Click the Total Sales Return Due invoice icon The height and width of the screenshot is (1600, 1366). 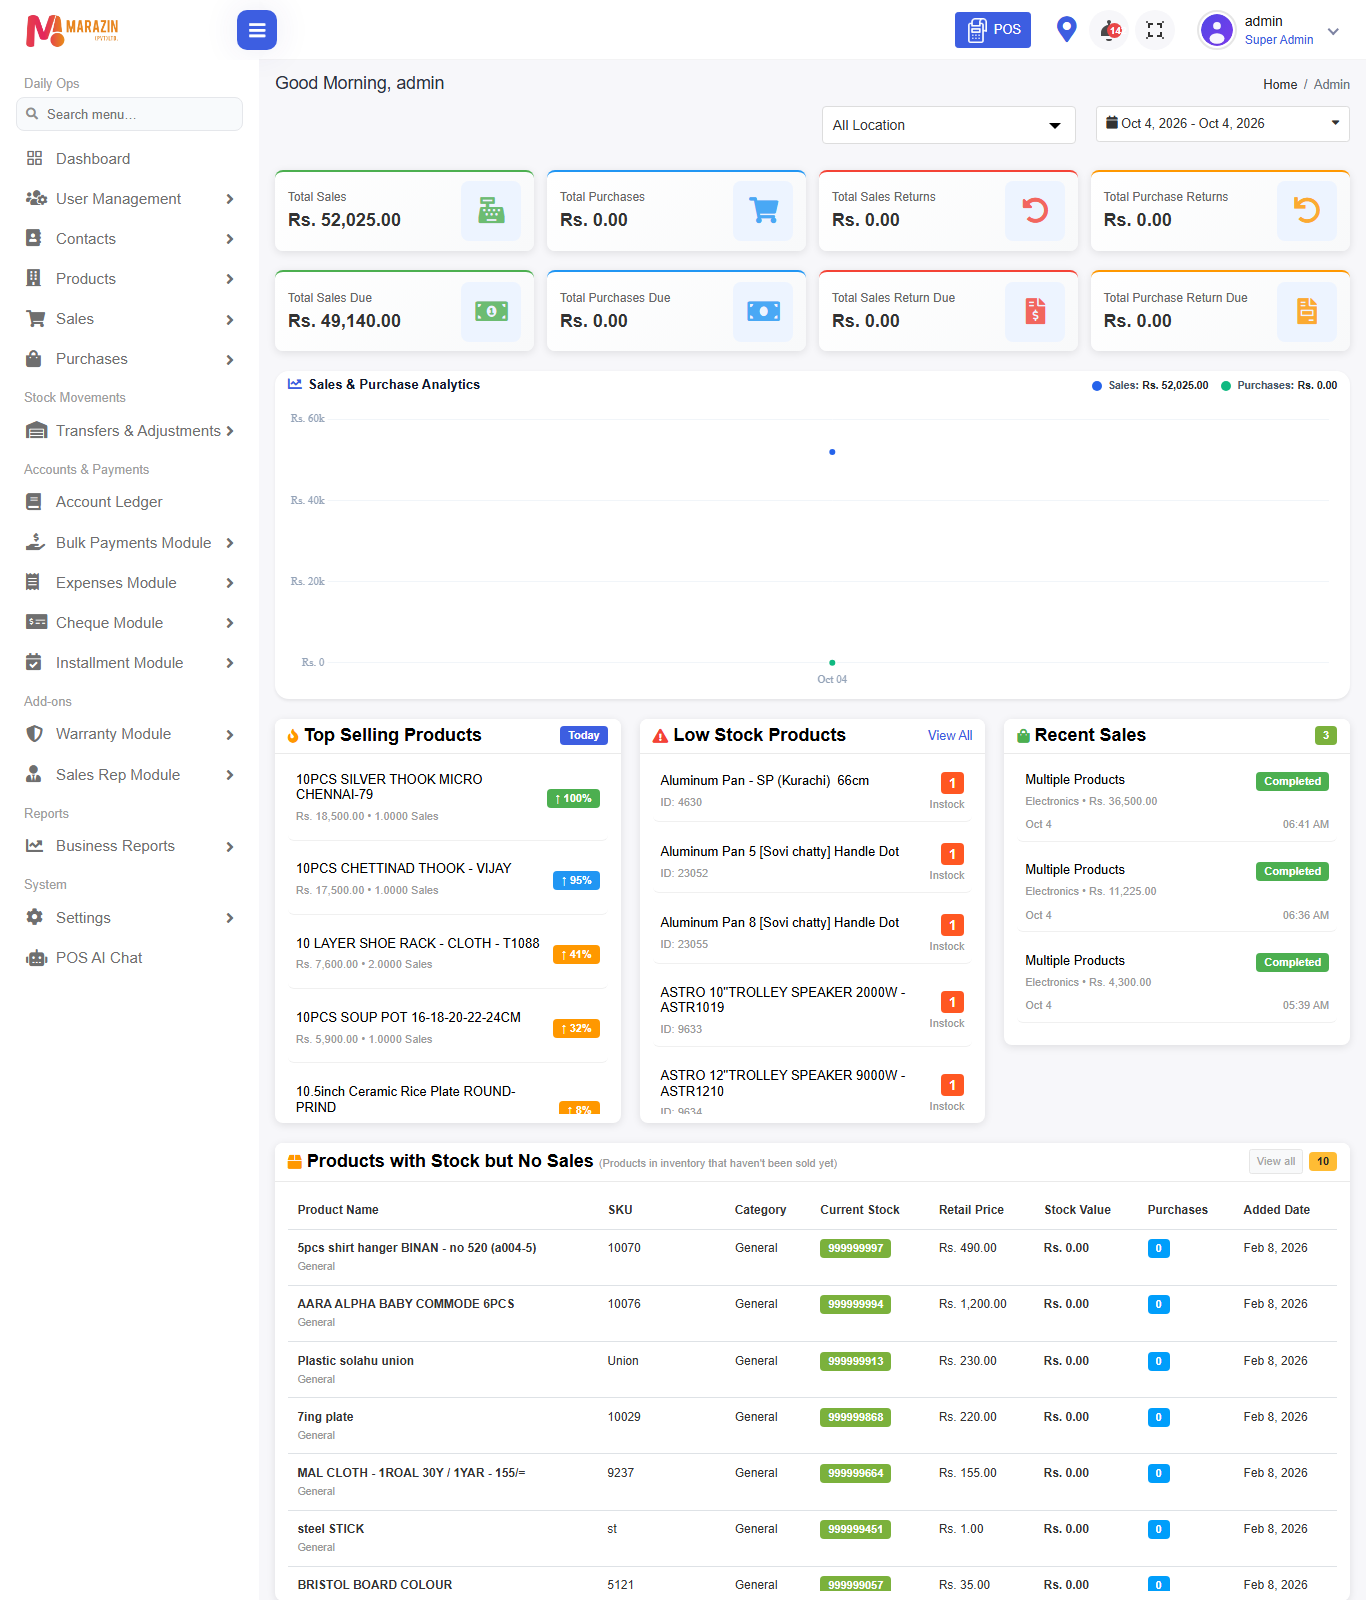click(1035, 312)
